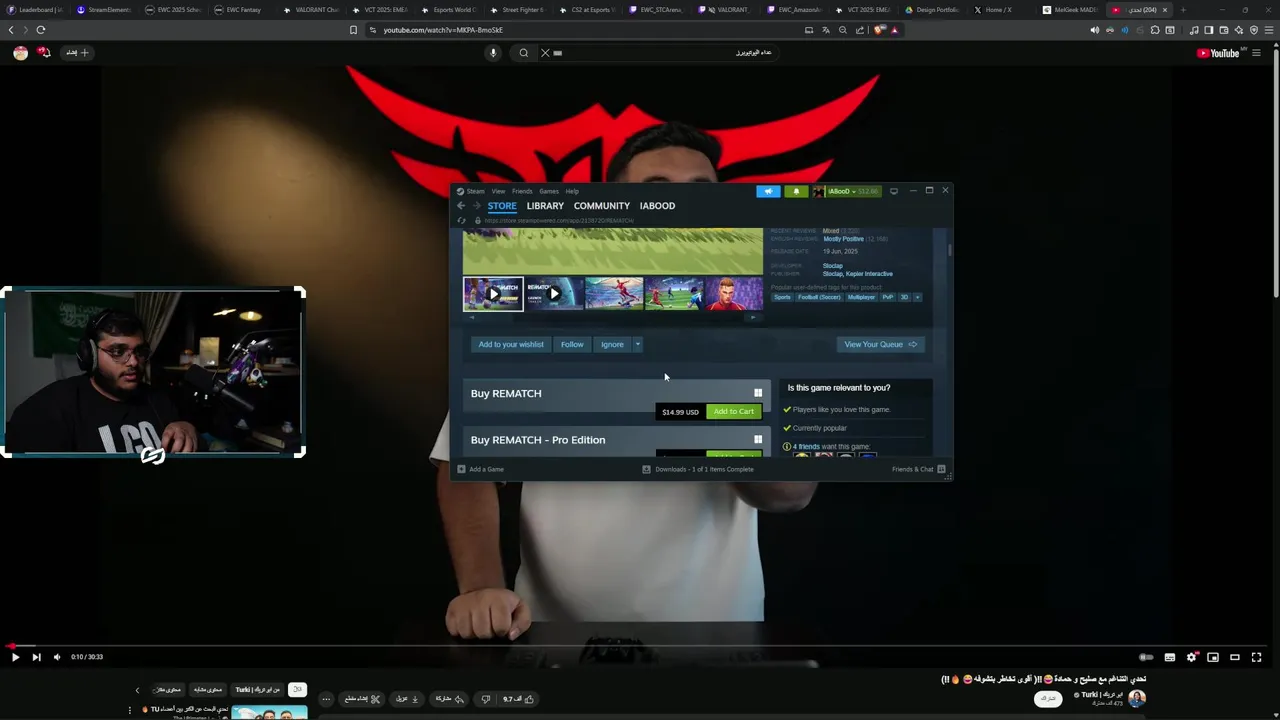
Task: Toggle YouTube autoplay switch
Action: pyautogui.click(x=1146, y=657)
